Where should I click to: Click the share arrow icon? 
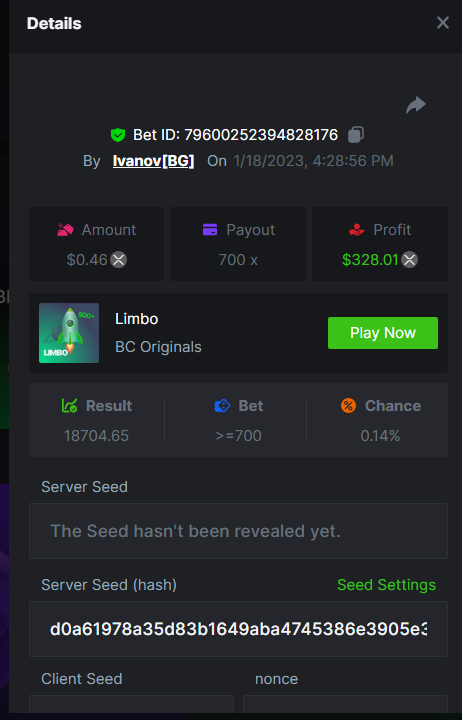coord(416,105)
